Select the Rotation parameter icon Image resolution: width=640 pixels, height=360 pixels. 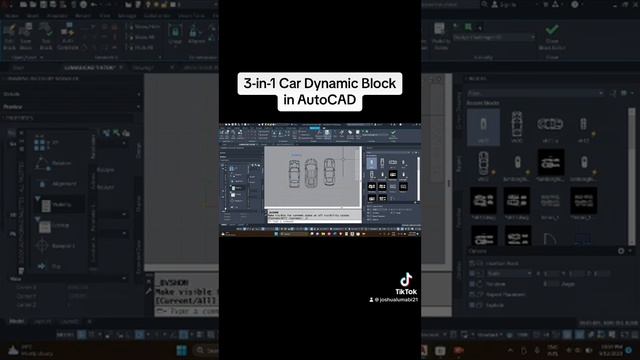click(42, 163)
